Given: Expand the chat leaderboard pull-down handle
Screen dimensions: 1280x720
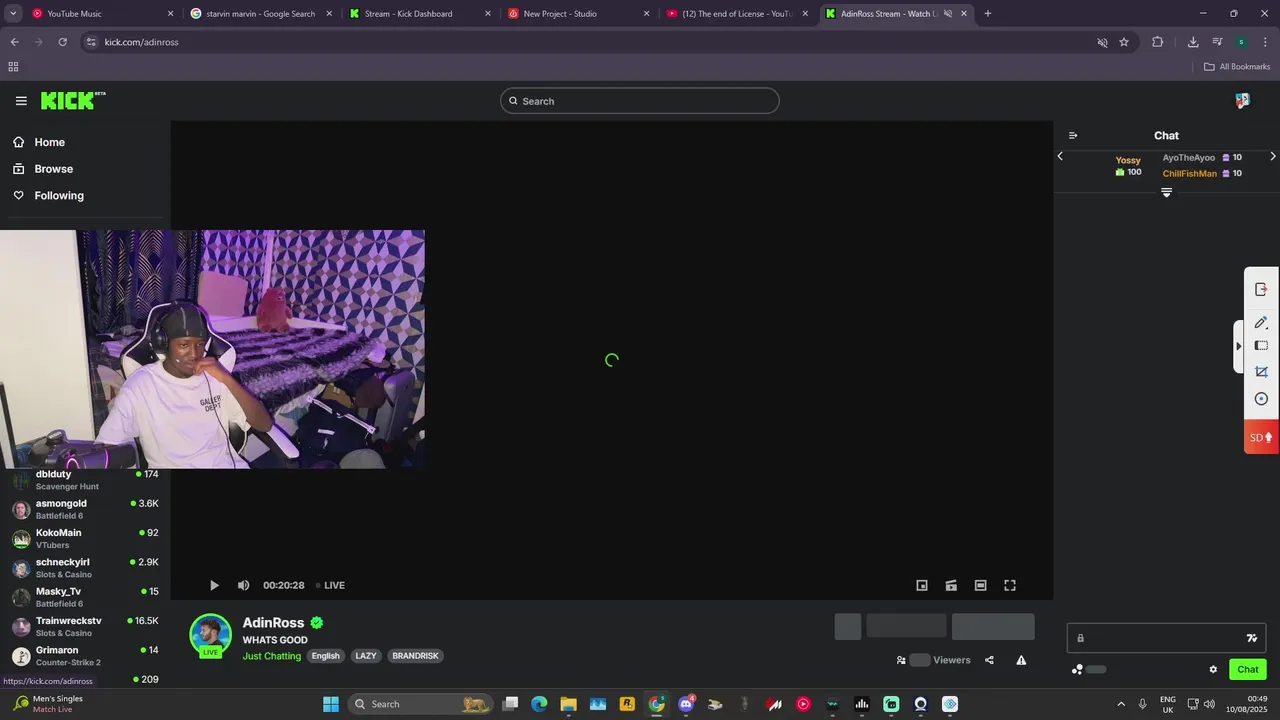Looking at the screenshot, I should (1166, 192).
